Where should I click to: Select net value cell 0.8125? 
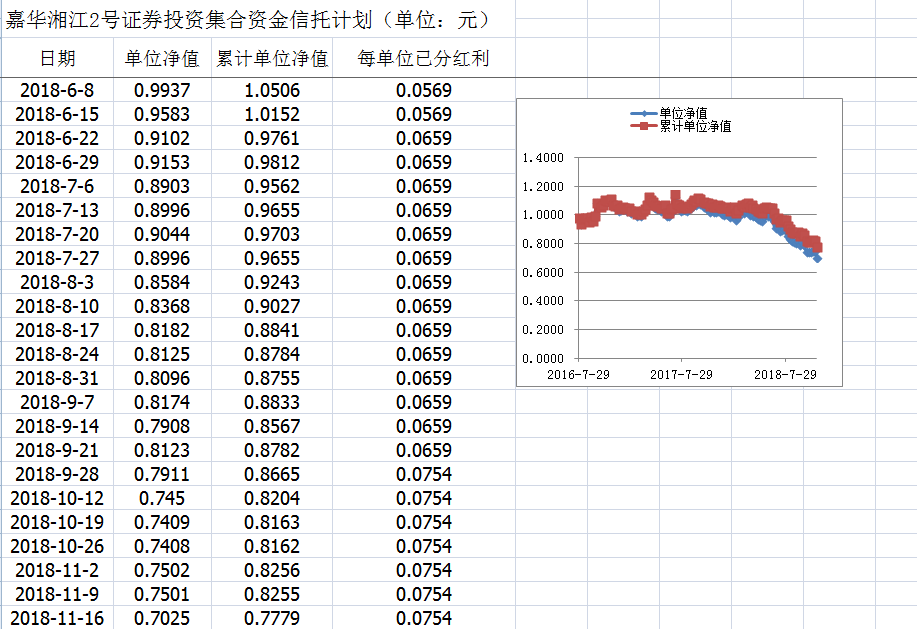[x=162, y=354]
